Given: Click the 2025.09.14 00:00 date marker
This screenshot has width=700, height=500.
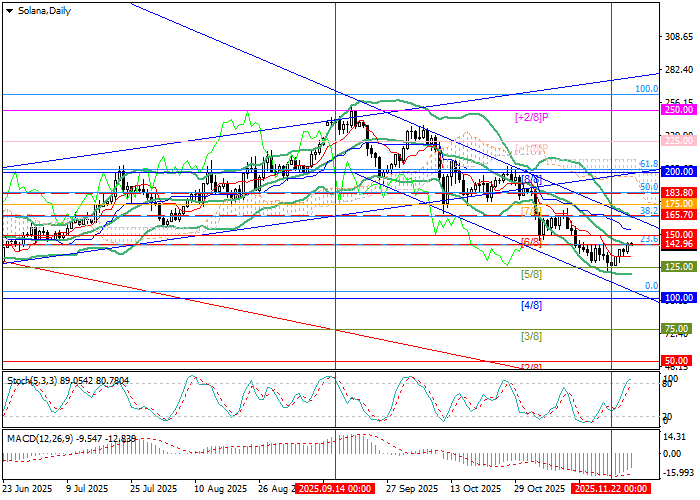Looking at the screenshot, I should [x=335, y=490].
